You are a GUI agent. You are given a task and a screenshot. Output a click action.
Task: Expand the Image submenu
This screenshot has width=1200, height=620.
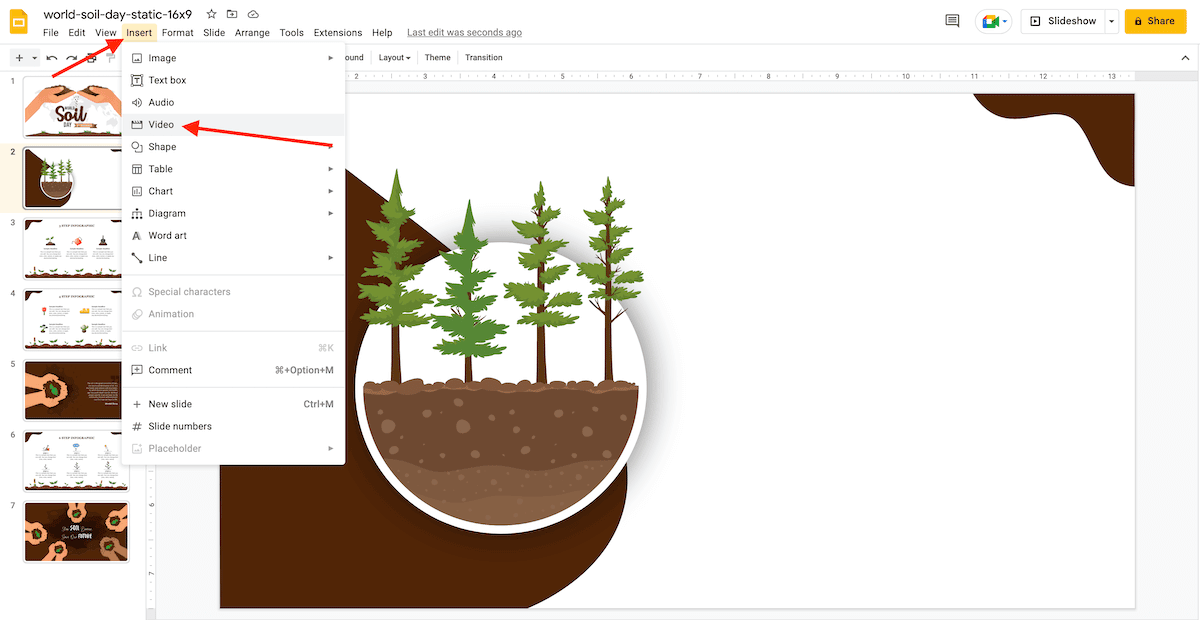click(233, 58)
